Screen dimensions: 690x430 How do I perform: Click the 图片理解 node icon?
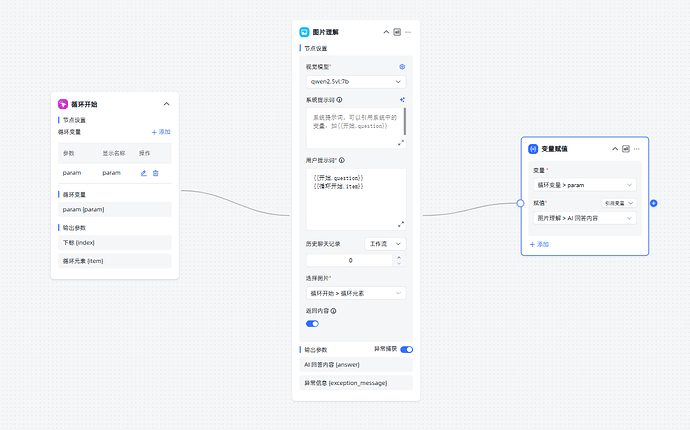[x=305, y=32]
